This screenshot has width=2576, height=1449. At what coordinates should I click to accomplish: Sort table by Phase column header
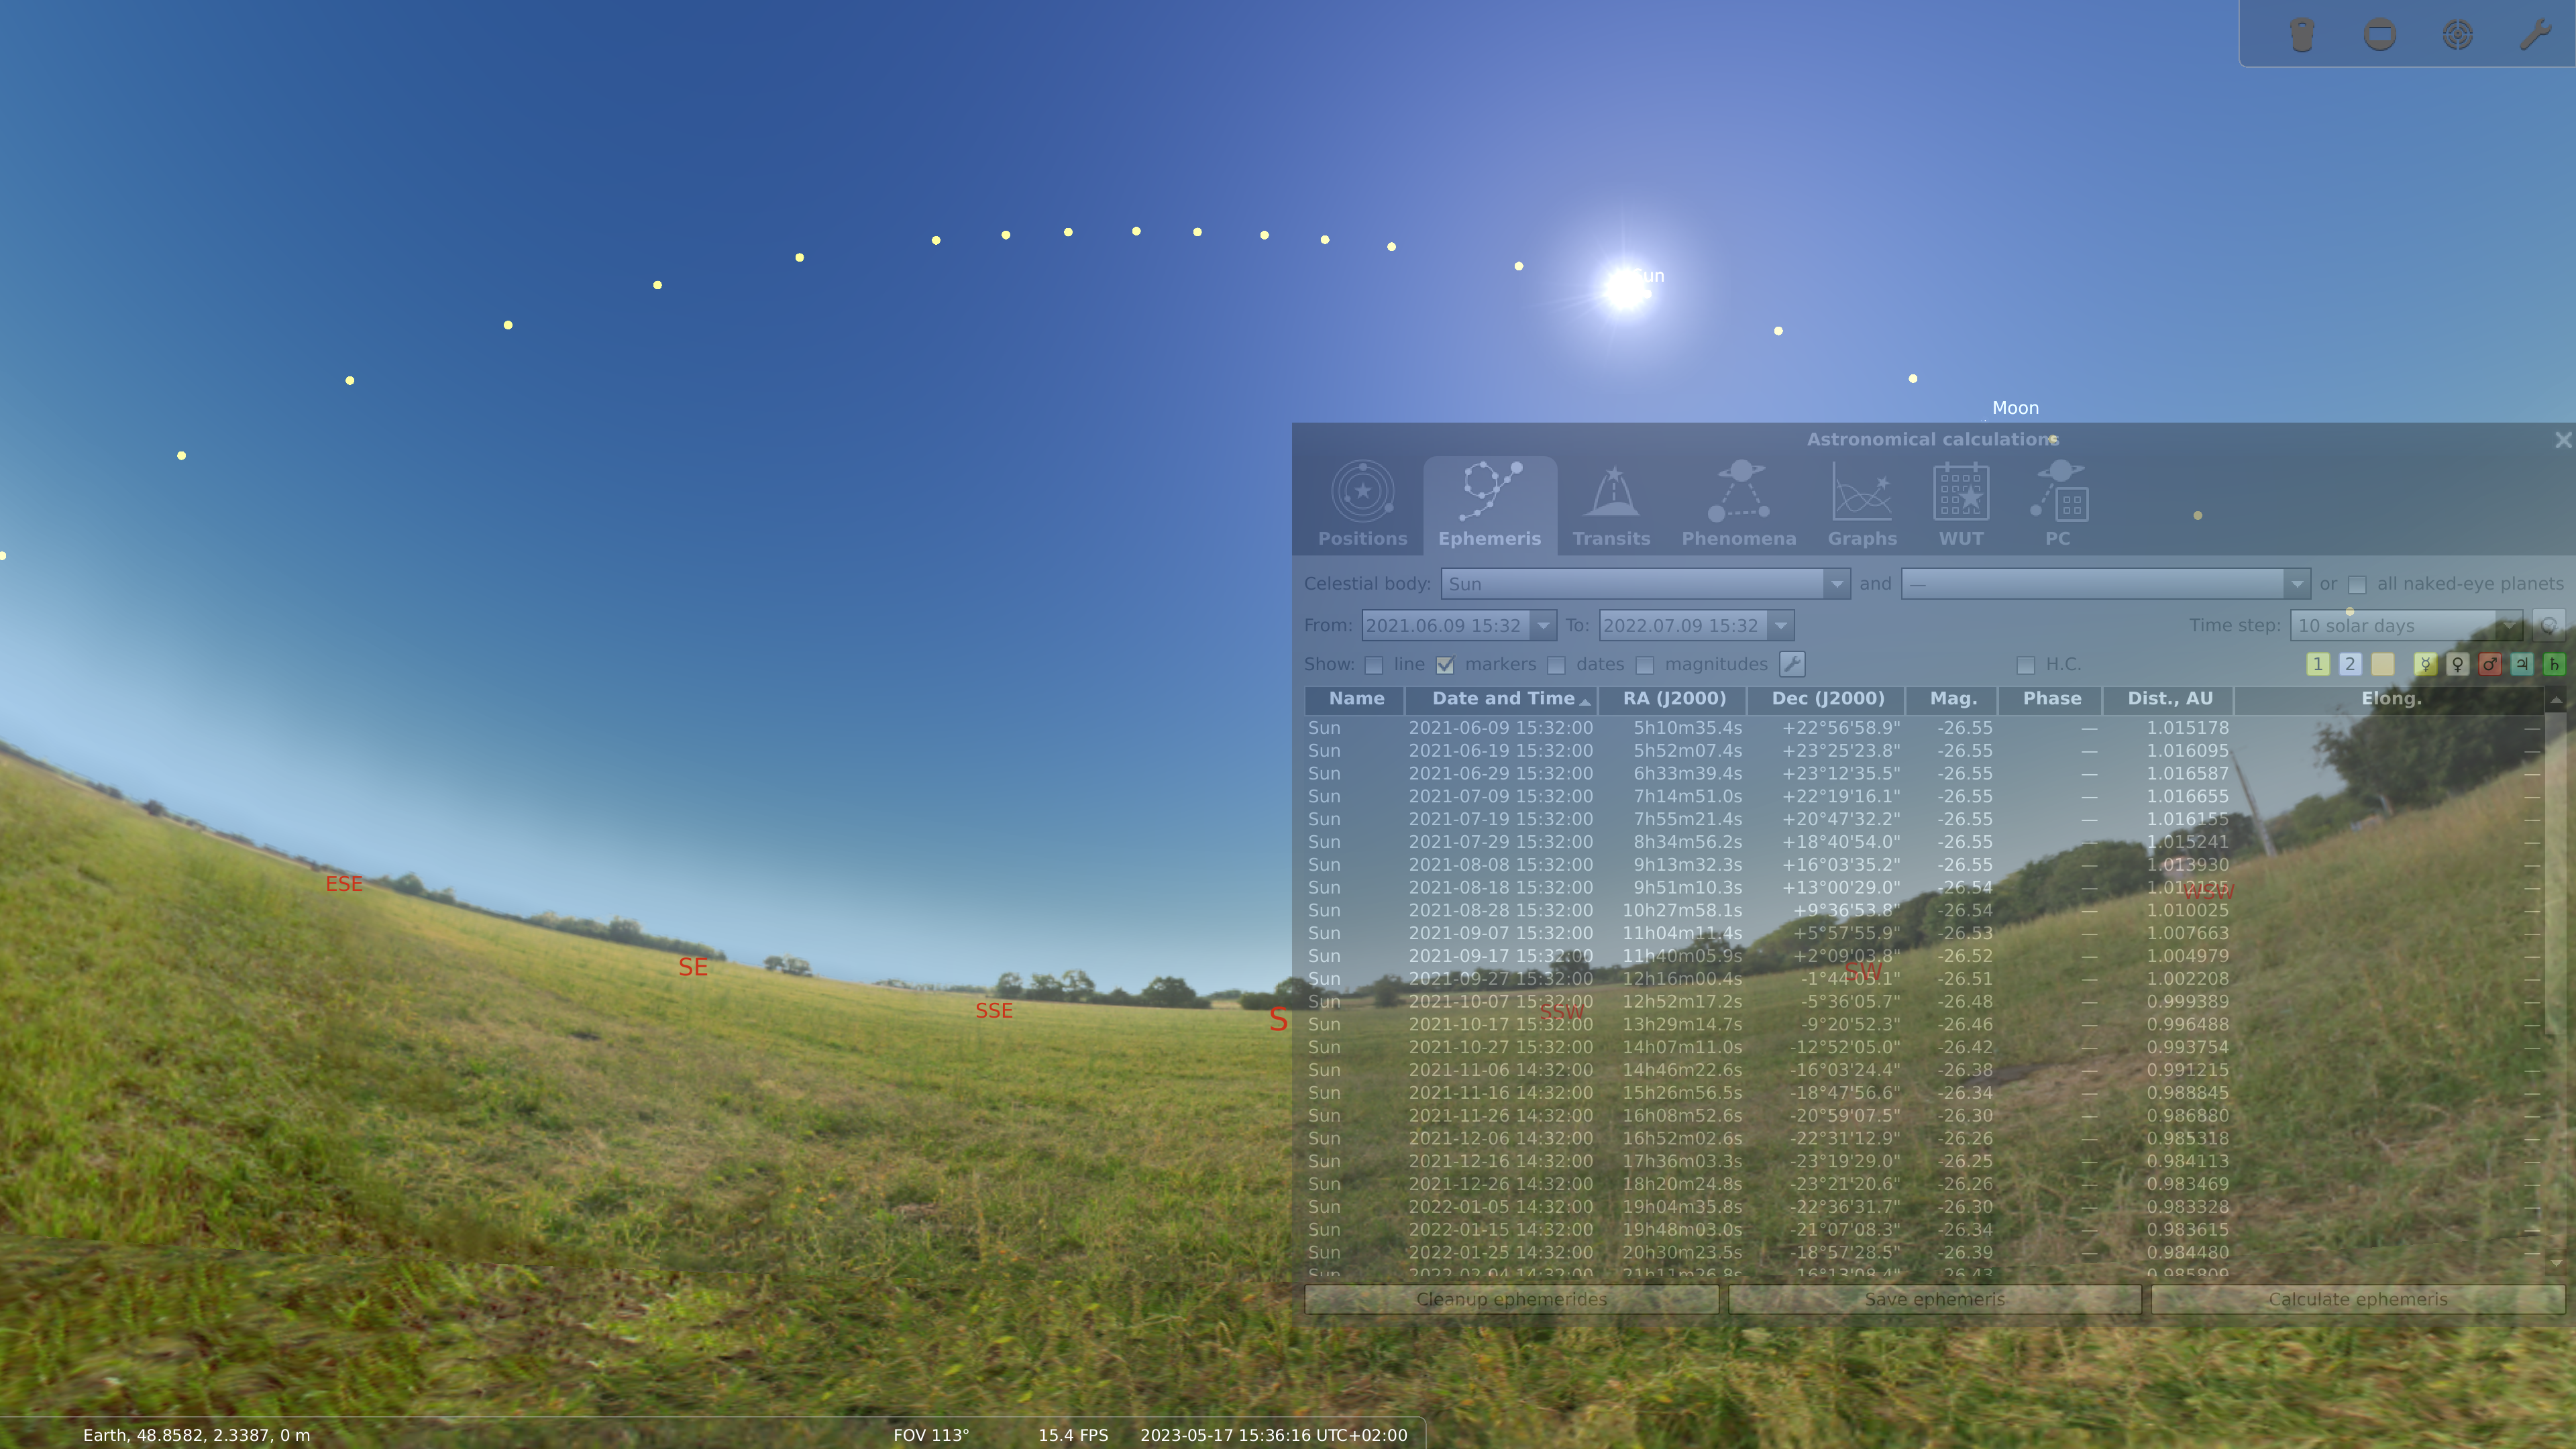pos(2051,699)
